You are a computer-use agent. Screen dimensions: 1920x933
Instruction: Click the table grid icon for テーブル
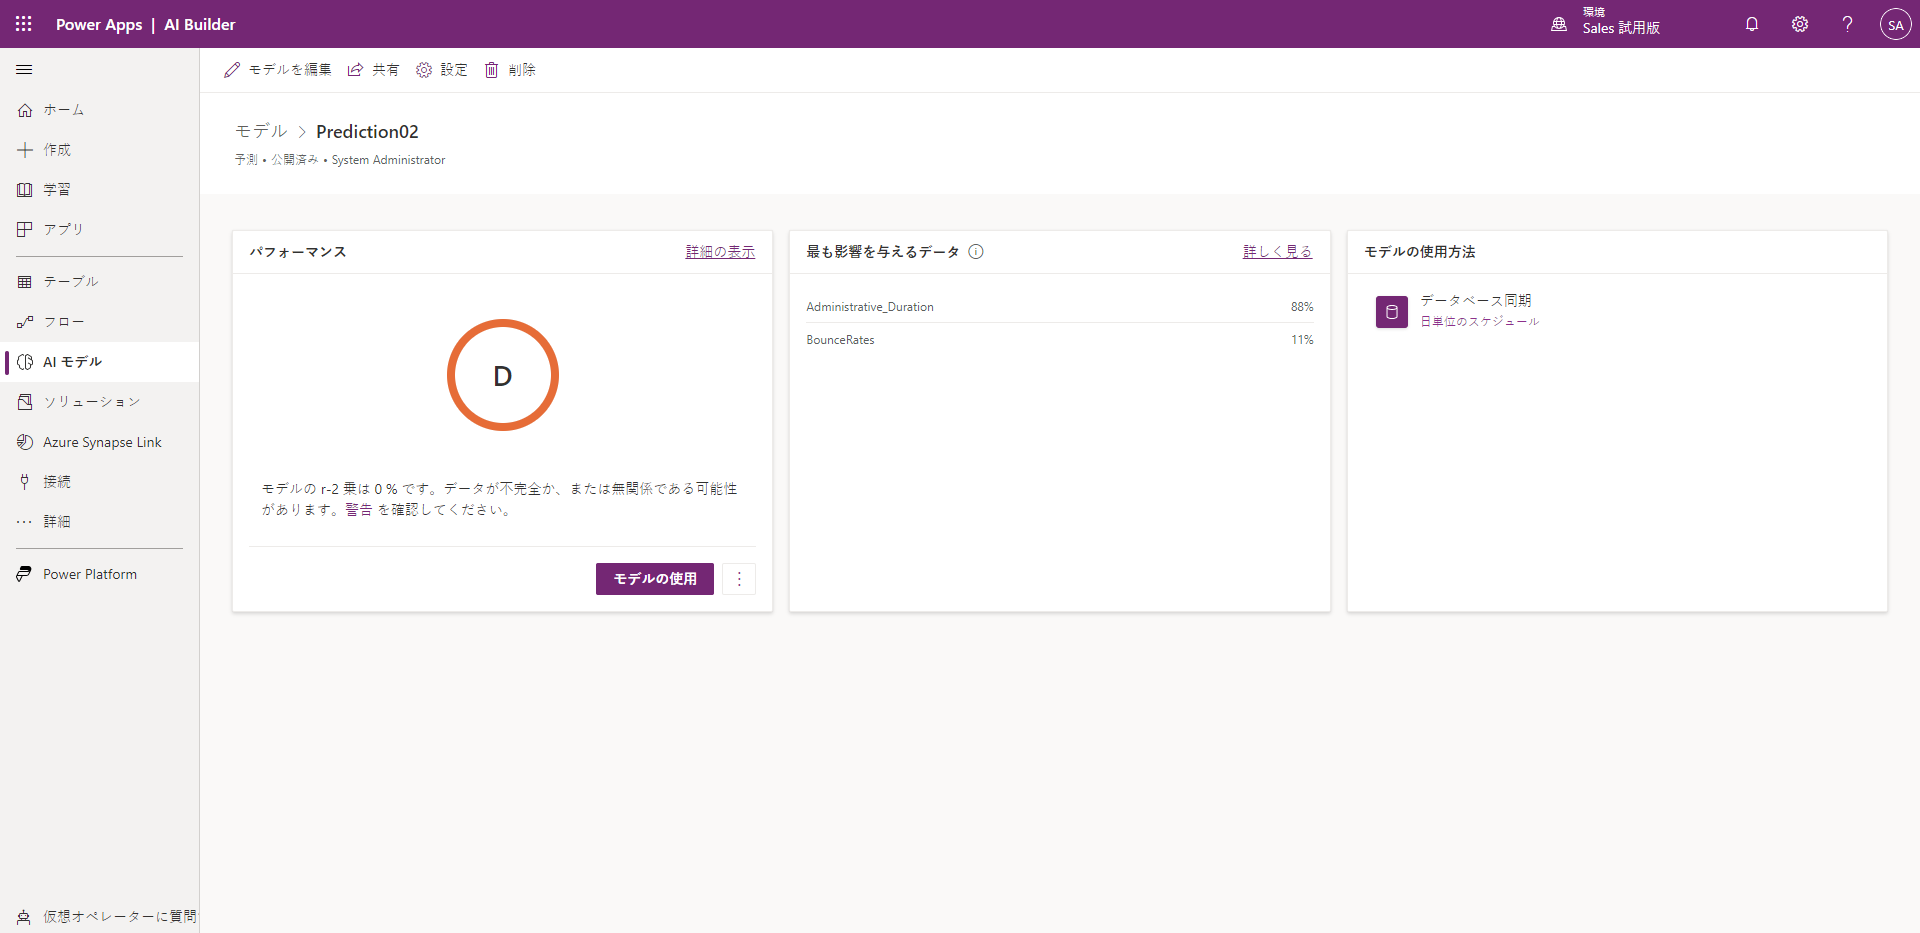pyautogui.click(x=25, y=282)
